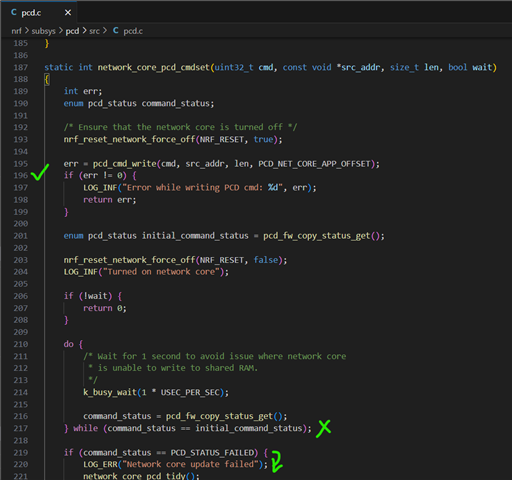Image resolution: width=512 pixels, height=480 pixels.
Task: Click PCD_STATUS_FAILED constant
Action: pyautogui.click(x=212, y=453)
